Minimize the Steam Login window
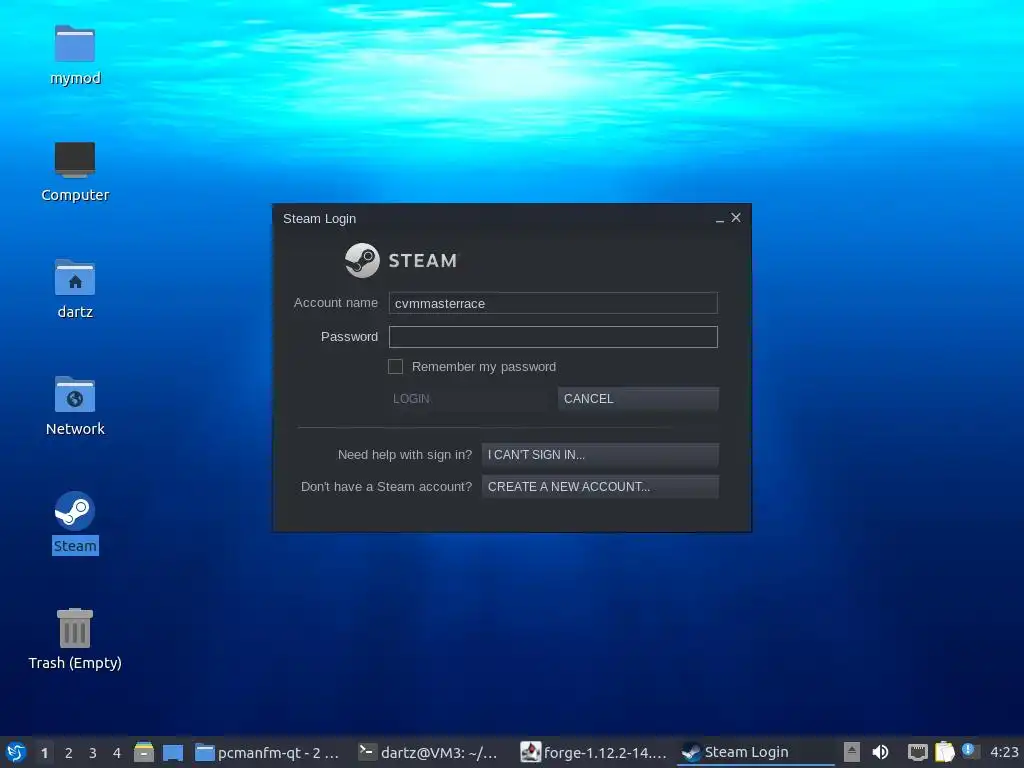The image size is (1024, 768). 719,219
